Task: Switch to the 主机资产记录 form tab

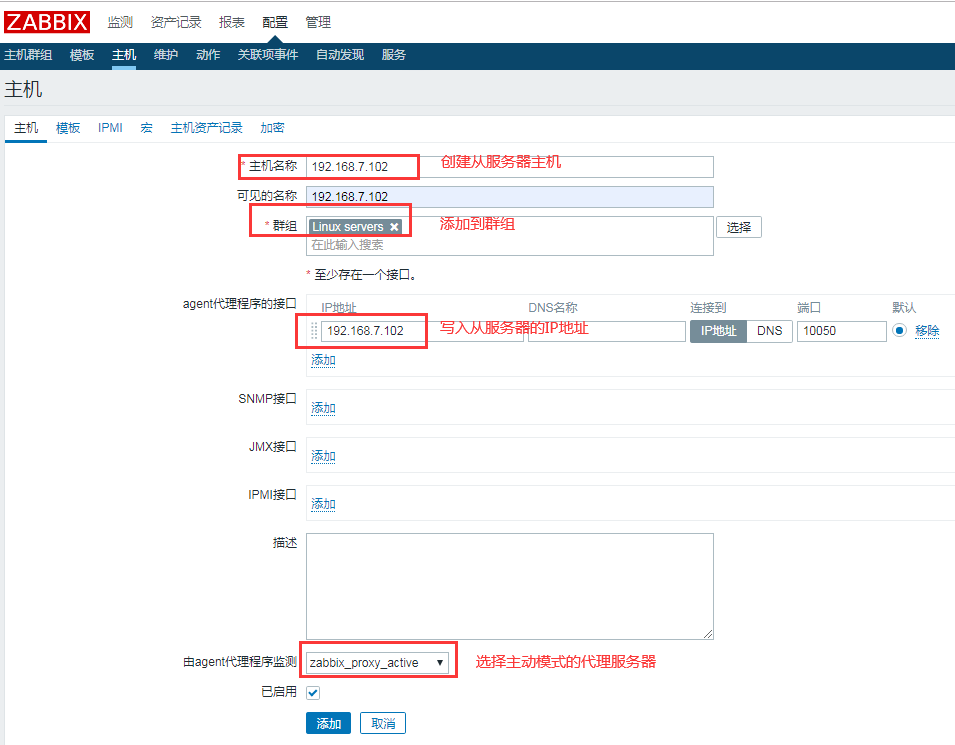Action: pos(206,128)
